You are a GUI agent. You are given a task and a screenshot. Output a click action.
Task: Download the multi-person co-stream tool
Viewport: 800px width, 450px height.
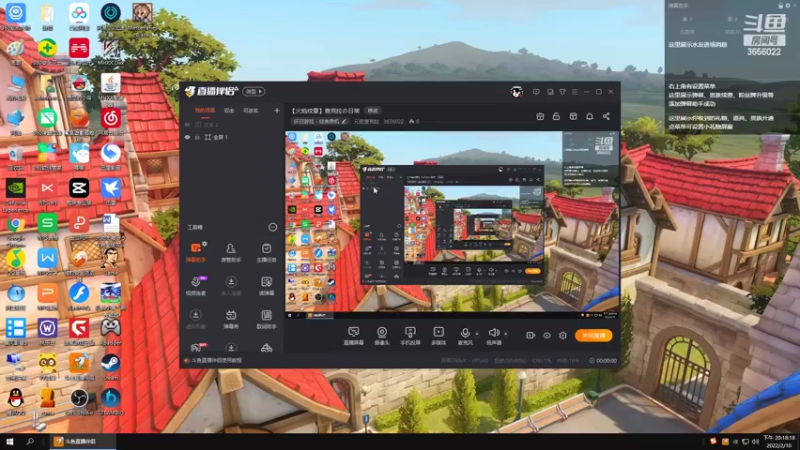[x=231, y=286]
